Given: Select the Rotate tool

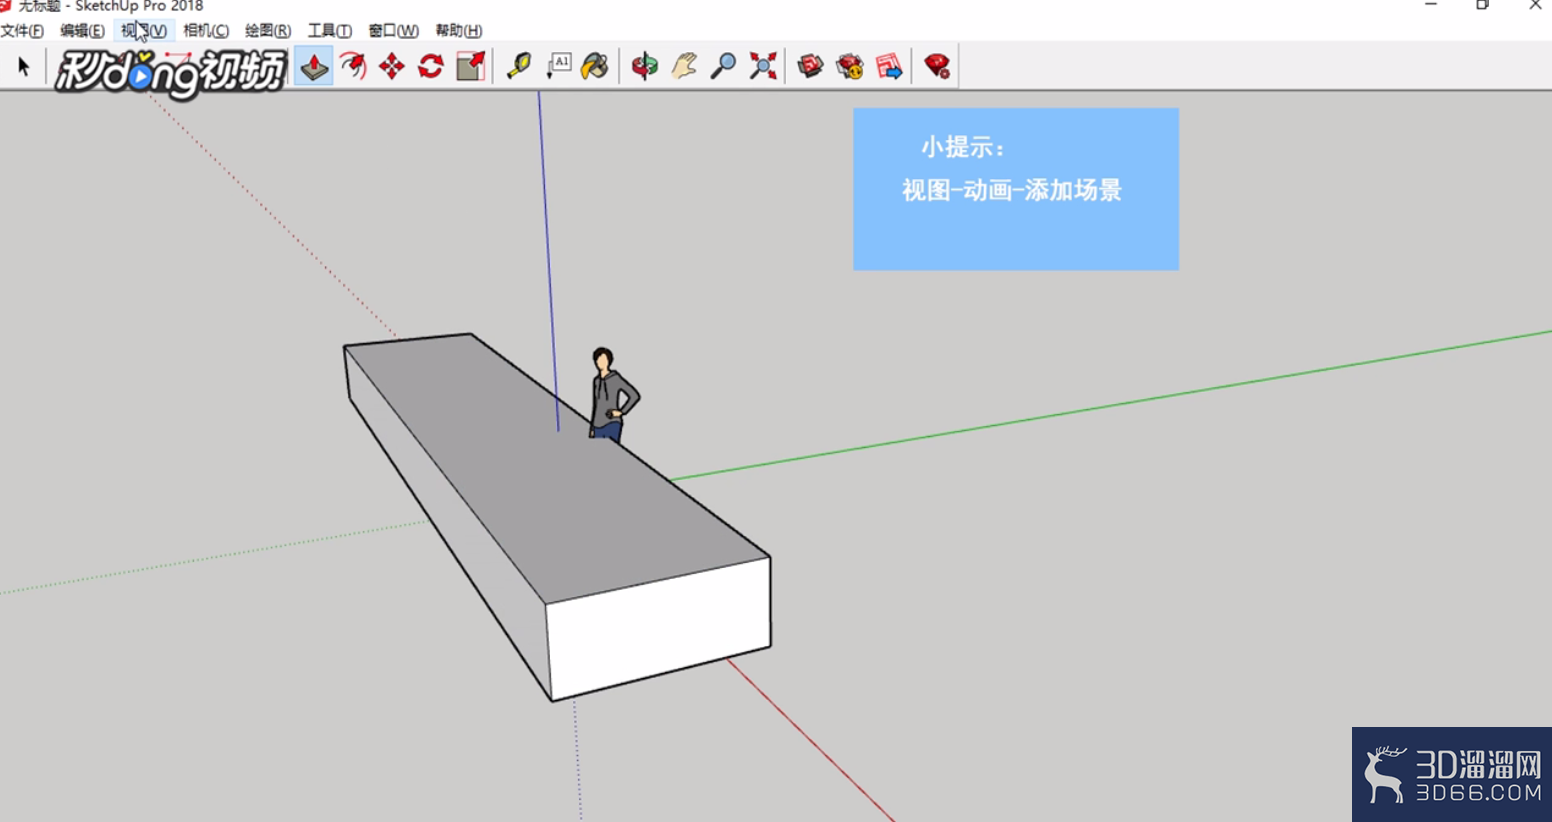Looking at the screenshot, I should [x=431, y=66].
